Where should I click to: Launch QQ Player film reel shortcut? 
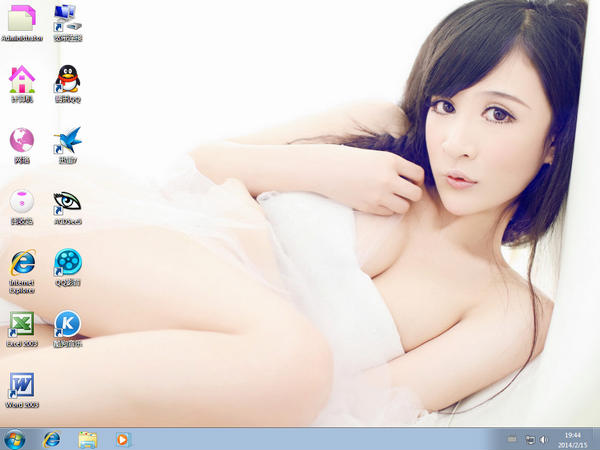[67, 264]
